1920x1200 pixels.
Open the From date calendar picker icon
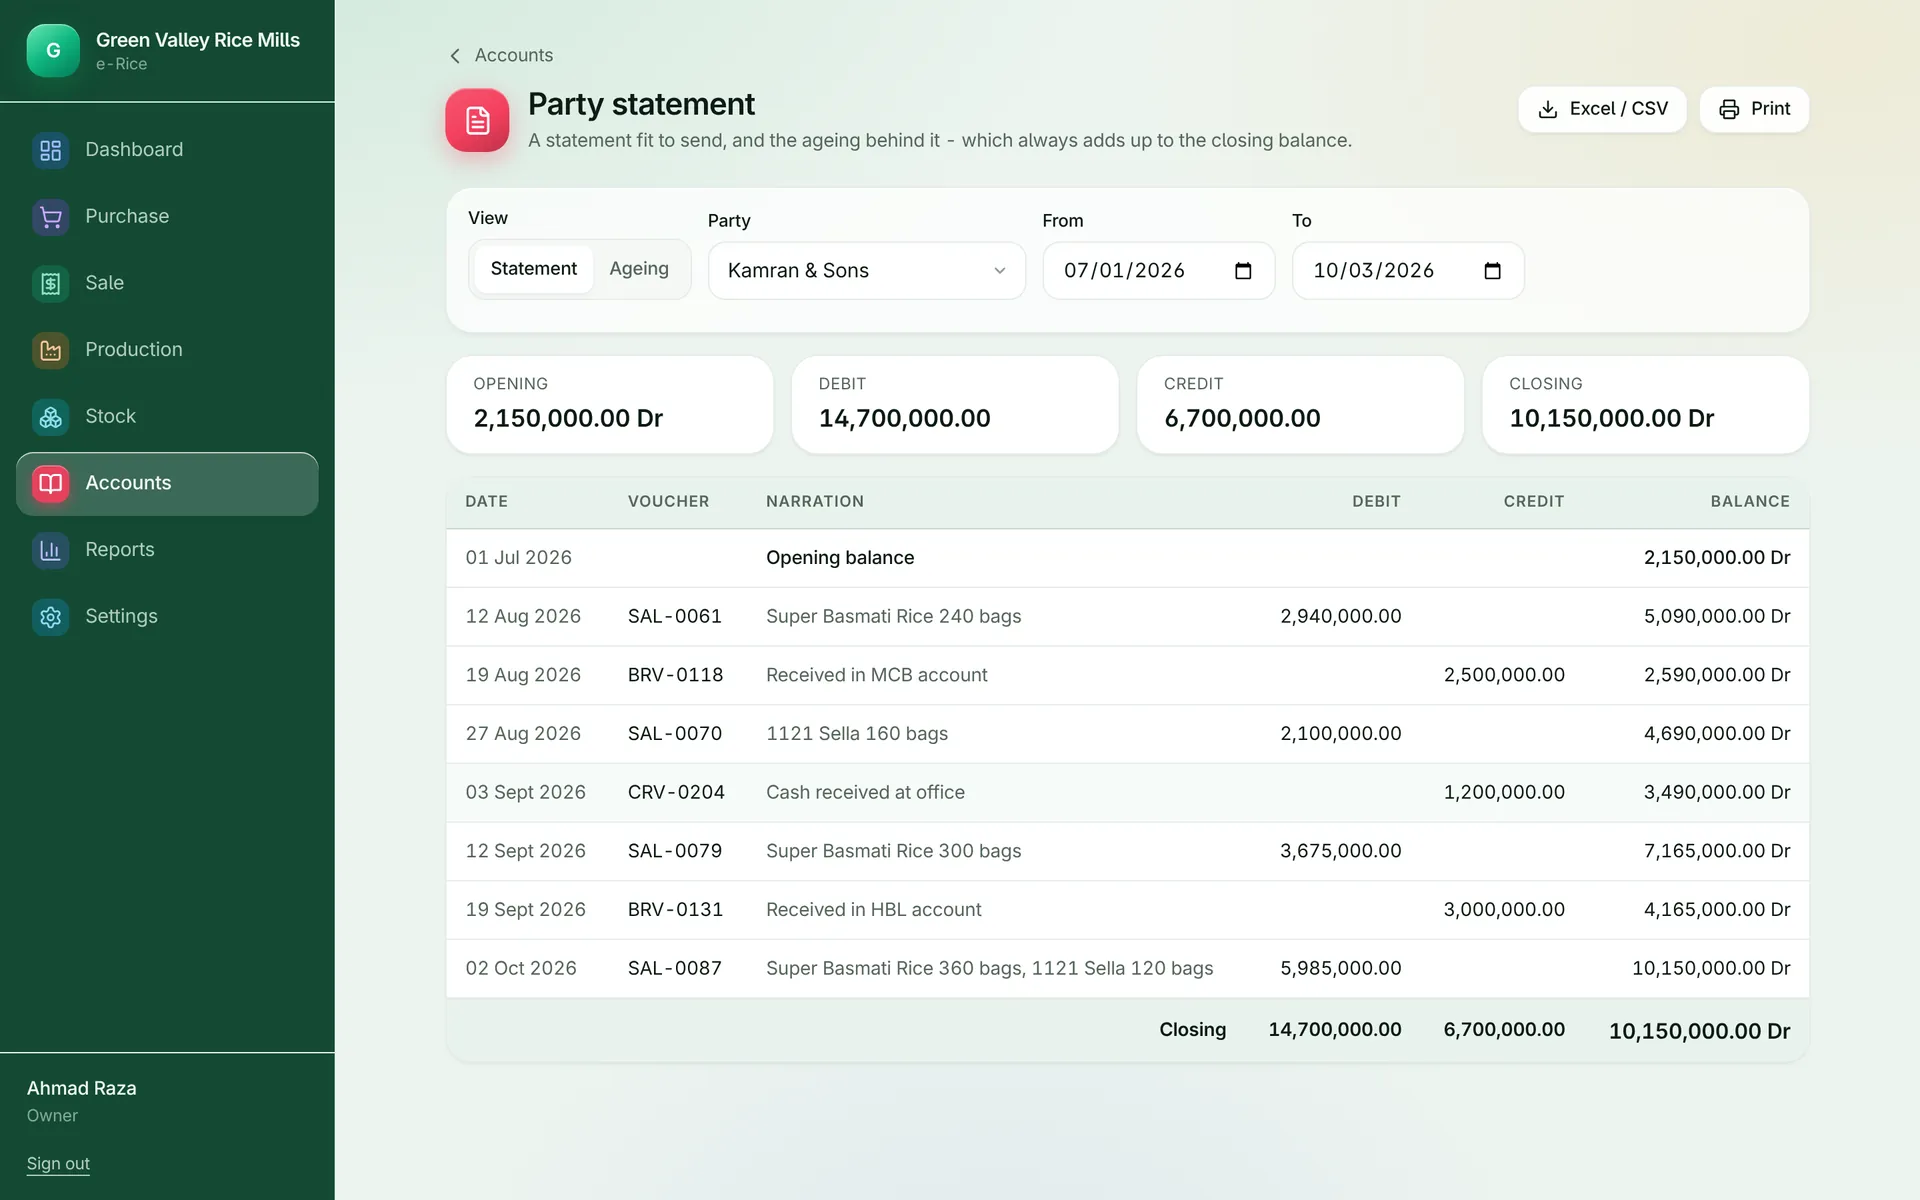pyautogui.click(x=1243, y=271)
